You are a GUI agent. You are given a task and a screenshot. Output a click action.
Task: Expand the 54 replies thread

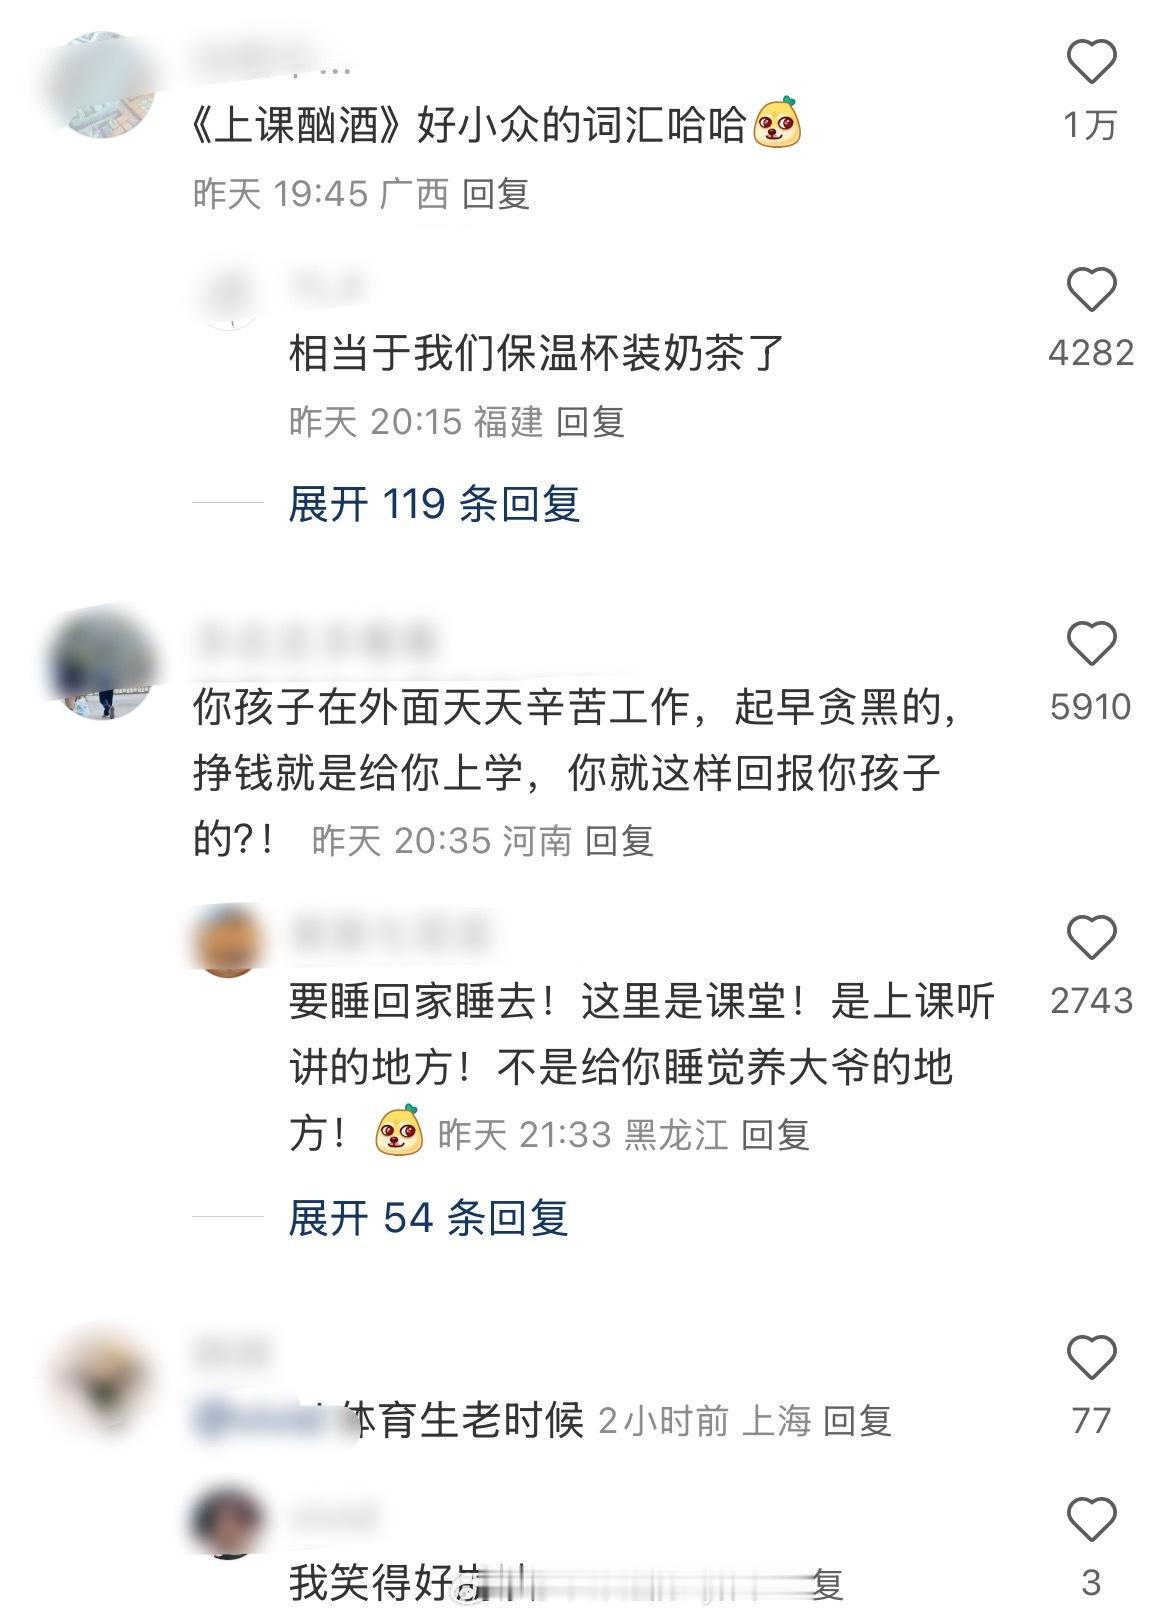click(428, 1218)
